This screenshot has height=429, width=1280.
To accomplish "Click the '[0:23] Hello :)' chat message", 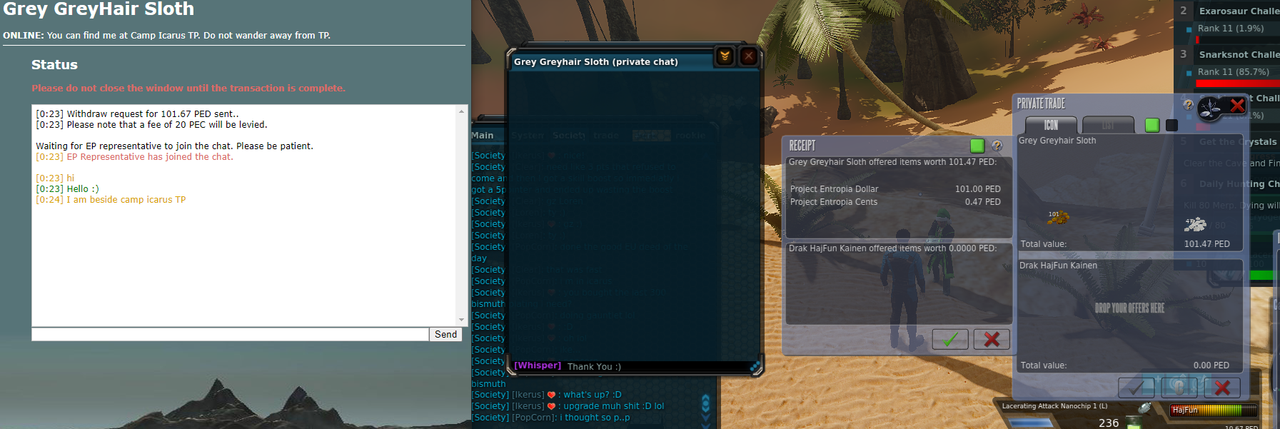I will click(67, 188).
